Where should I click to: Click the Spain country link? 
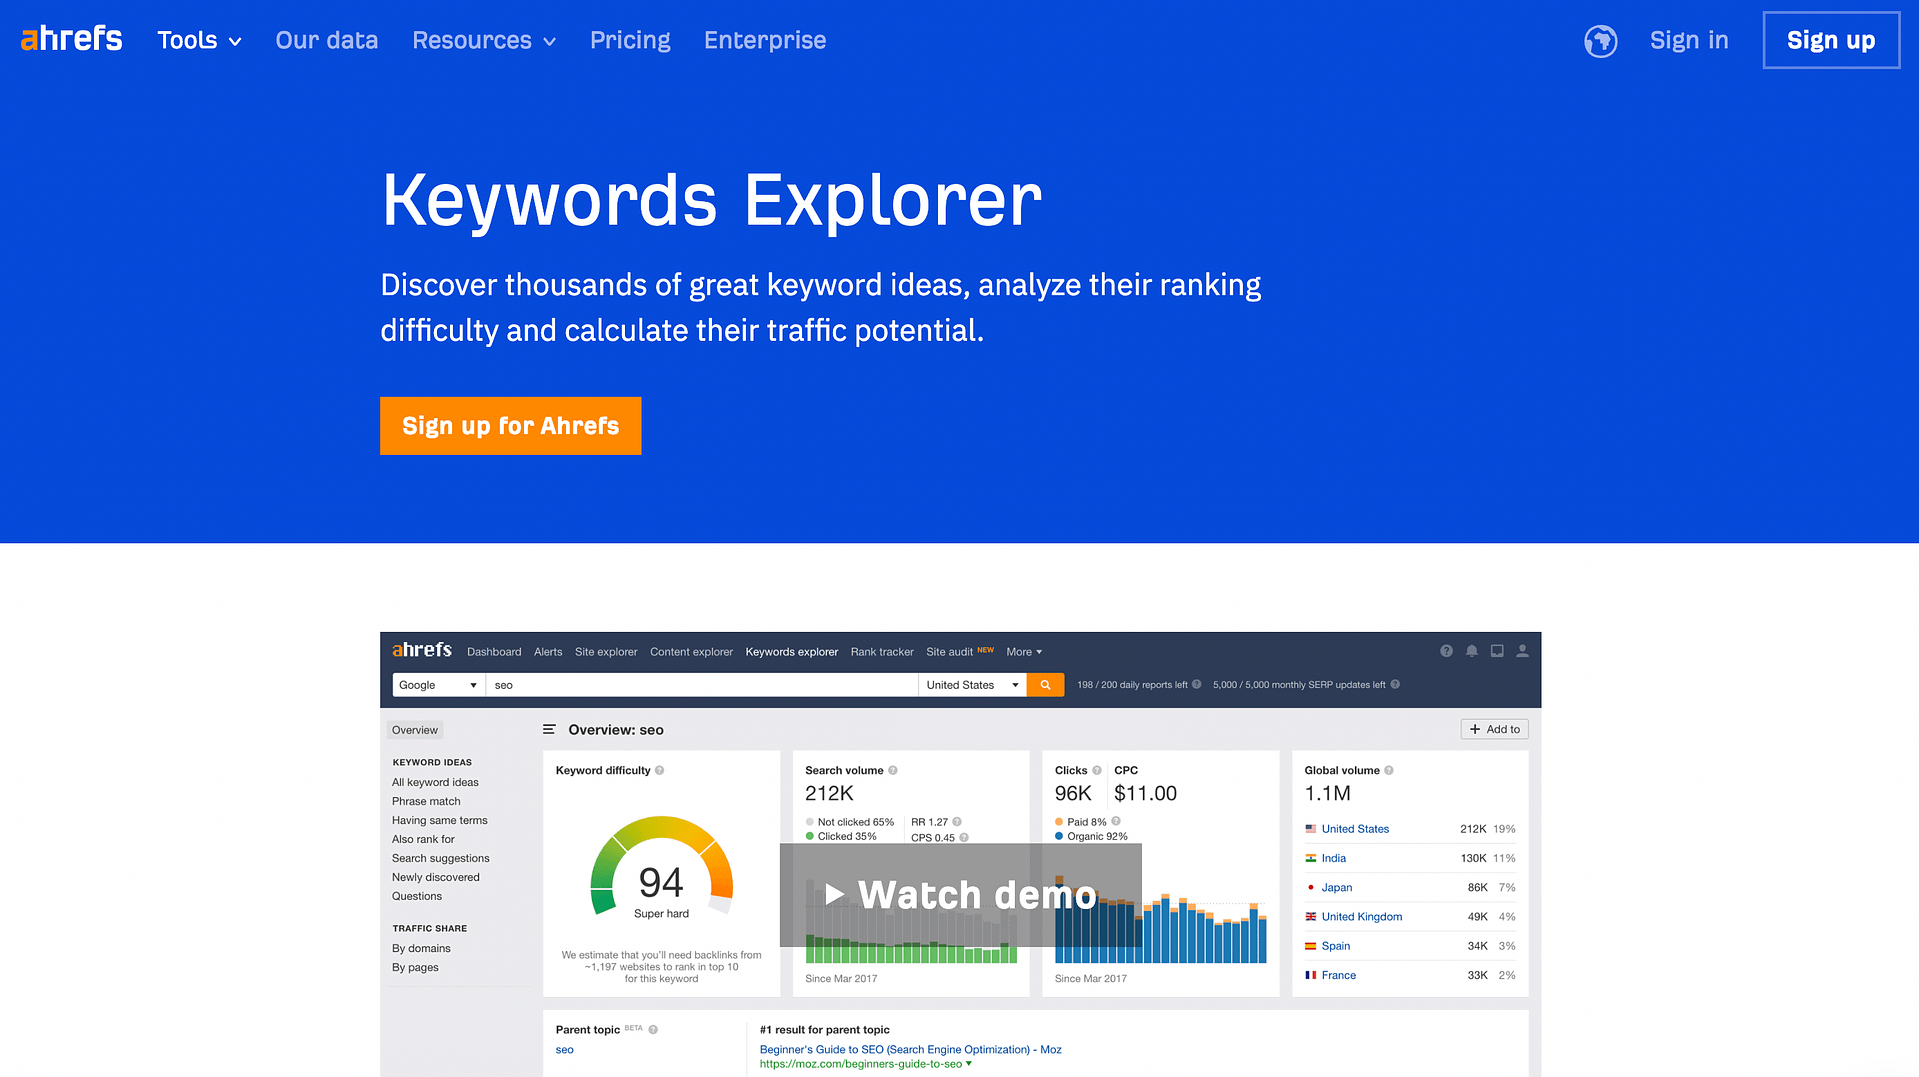[1336, 946]
